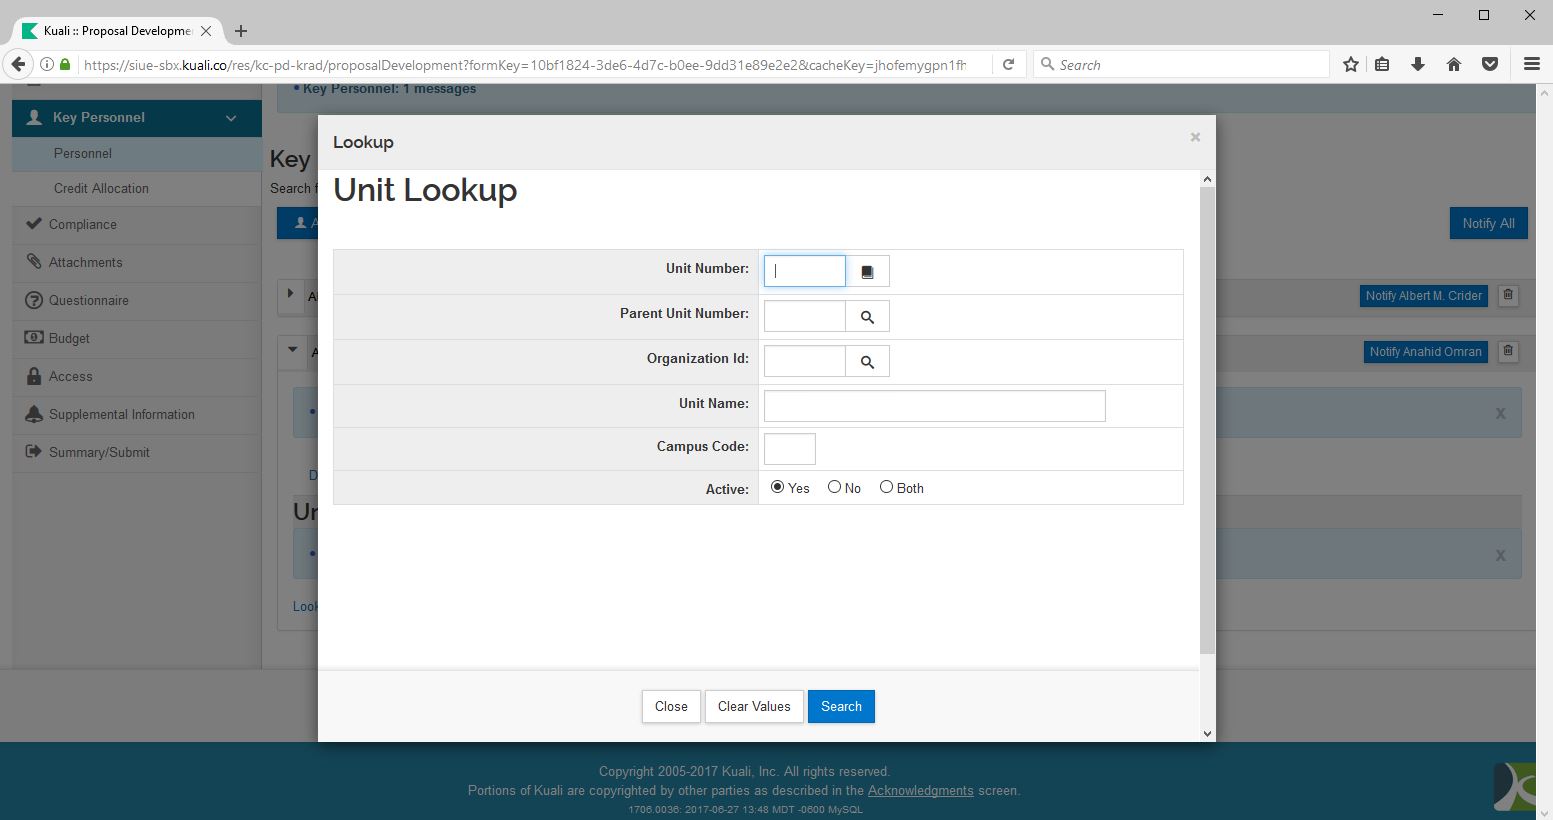The width and height of the screenshot is (1553, 820).
Task: Click trash icon next to Notify Anahid Omran
Action: 1508,352
